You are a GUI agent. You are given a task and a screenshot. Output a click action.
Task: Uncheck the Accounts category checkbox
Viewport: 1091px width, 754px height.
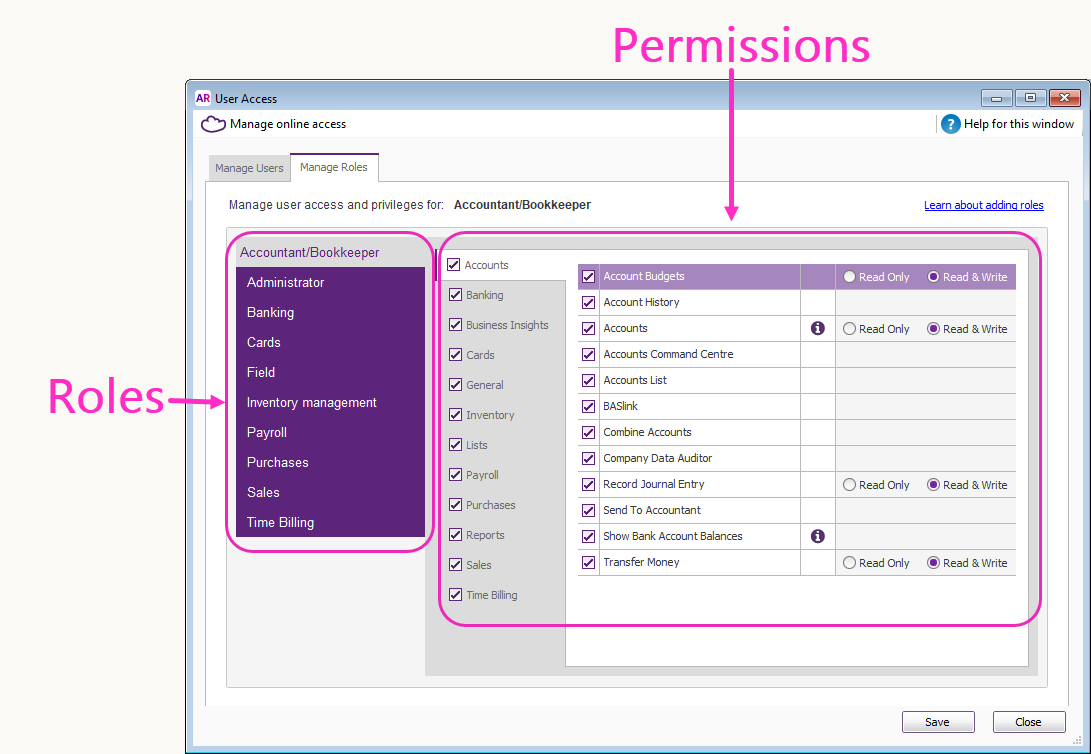click(454, 265)
